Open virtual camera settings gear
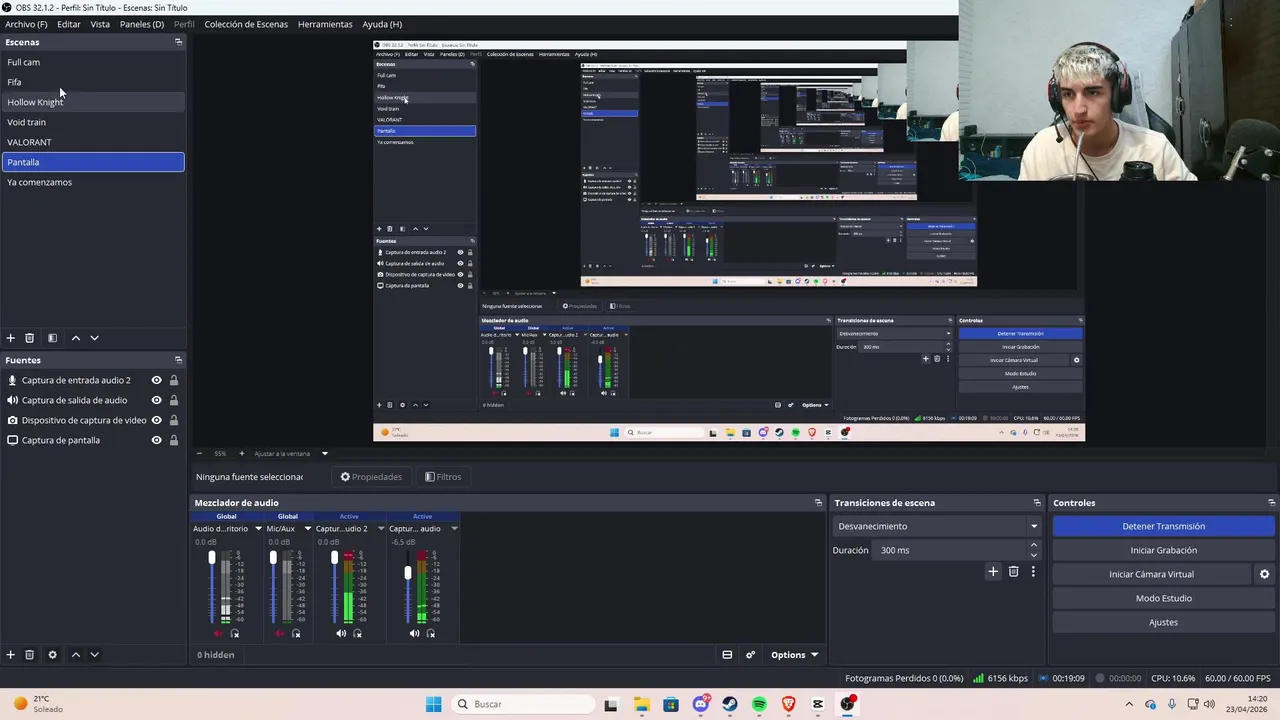The width and height of the screenshot is (1280, 720). click(1264, 574)
